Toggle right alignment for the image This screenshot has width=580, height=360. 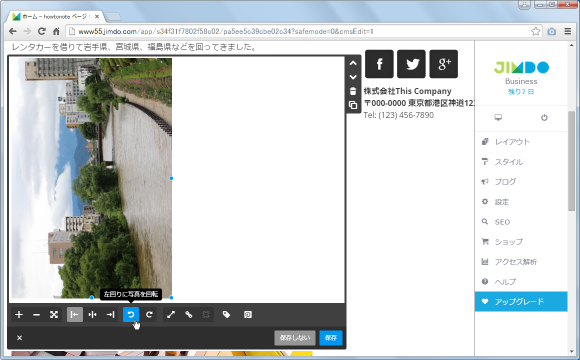[110, 314]
